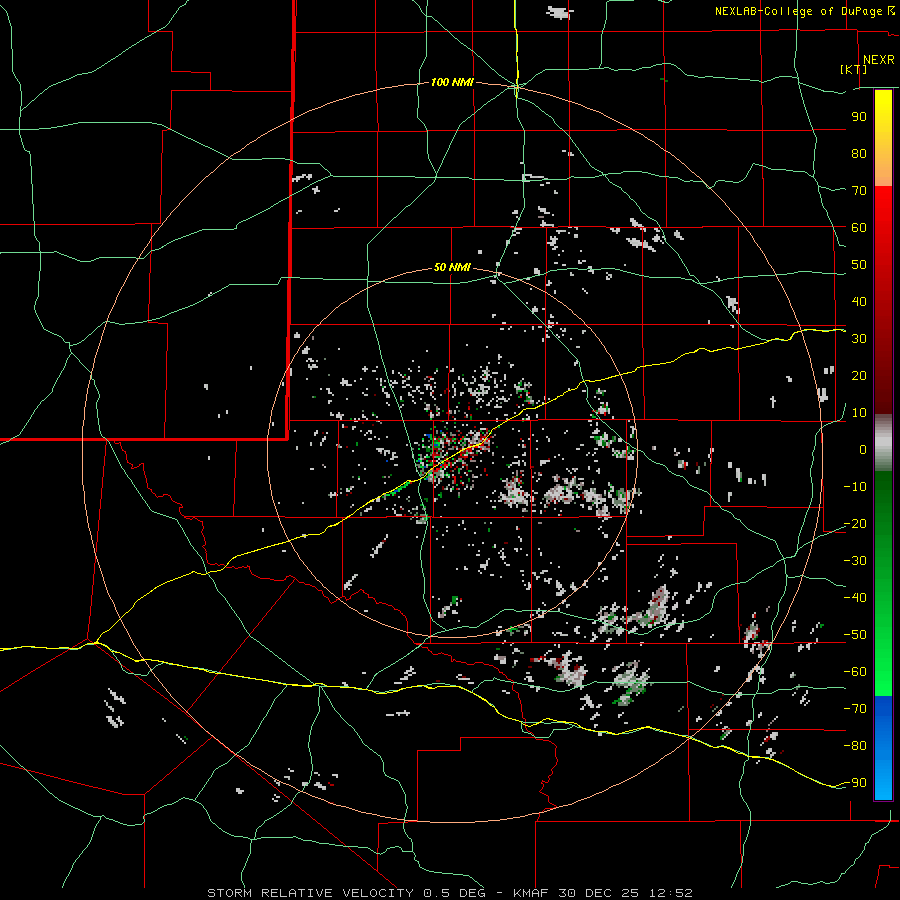
Task: Select the -70 value on velocity scale
Action: pos(855,709)
